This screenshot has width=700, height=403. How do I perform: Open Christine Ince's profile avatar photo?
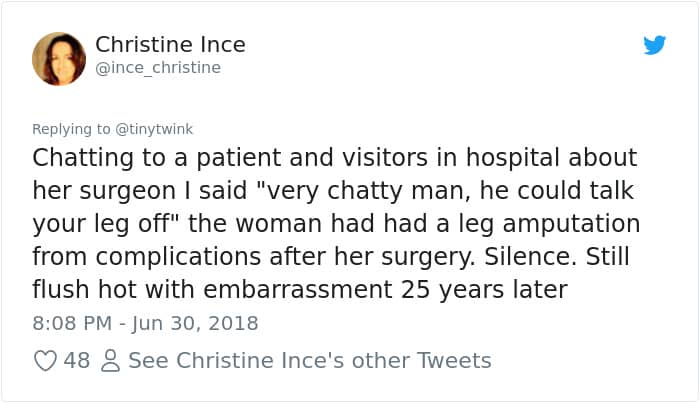pyautogui.click(x=59, y=58)
